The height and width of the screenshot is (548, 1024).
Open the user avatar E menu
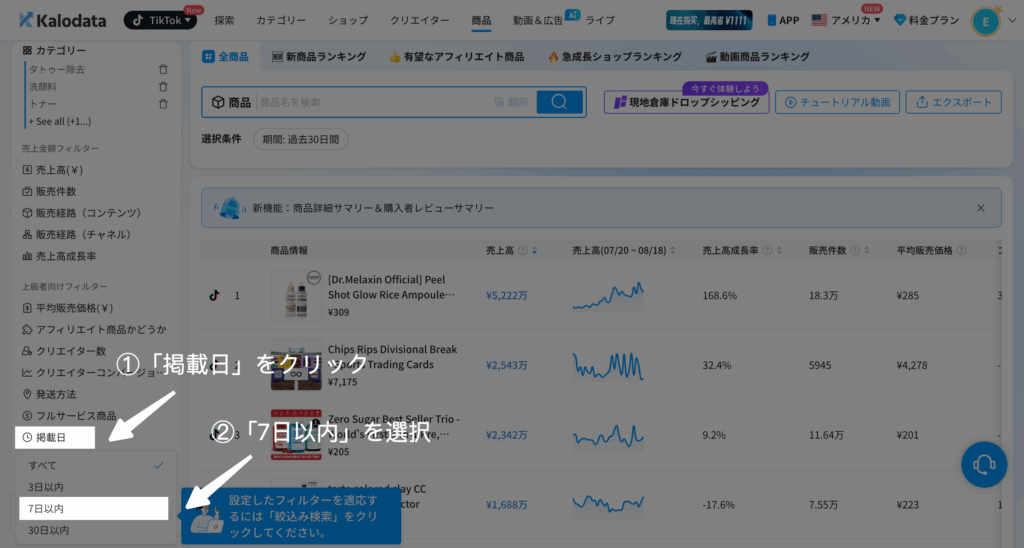click(x=985, y=22)
